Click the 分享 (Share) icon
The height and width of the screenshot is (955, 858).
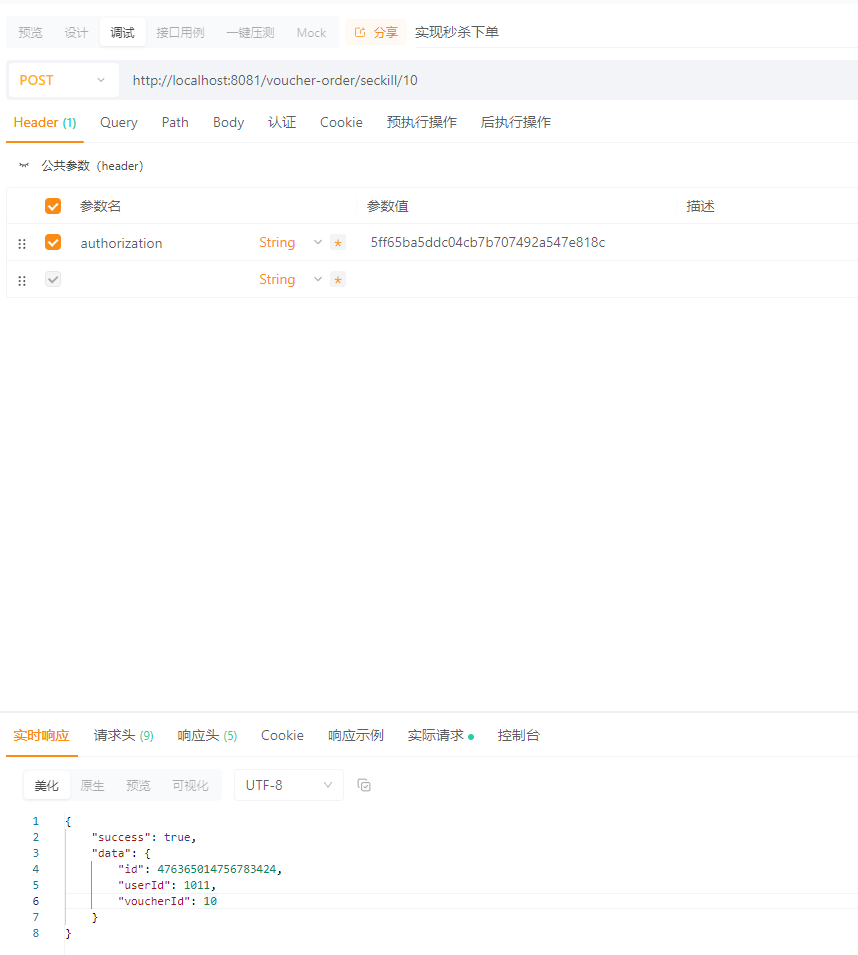click(360, 31)
